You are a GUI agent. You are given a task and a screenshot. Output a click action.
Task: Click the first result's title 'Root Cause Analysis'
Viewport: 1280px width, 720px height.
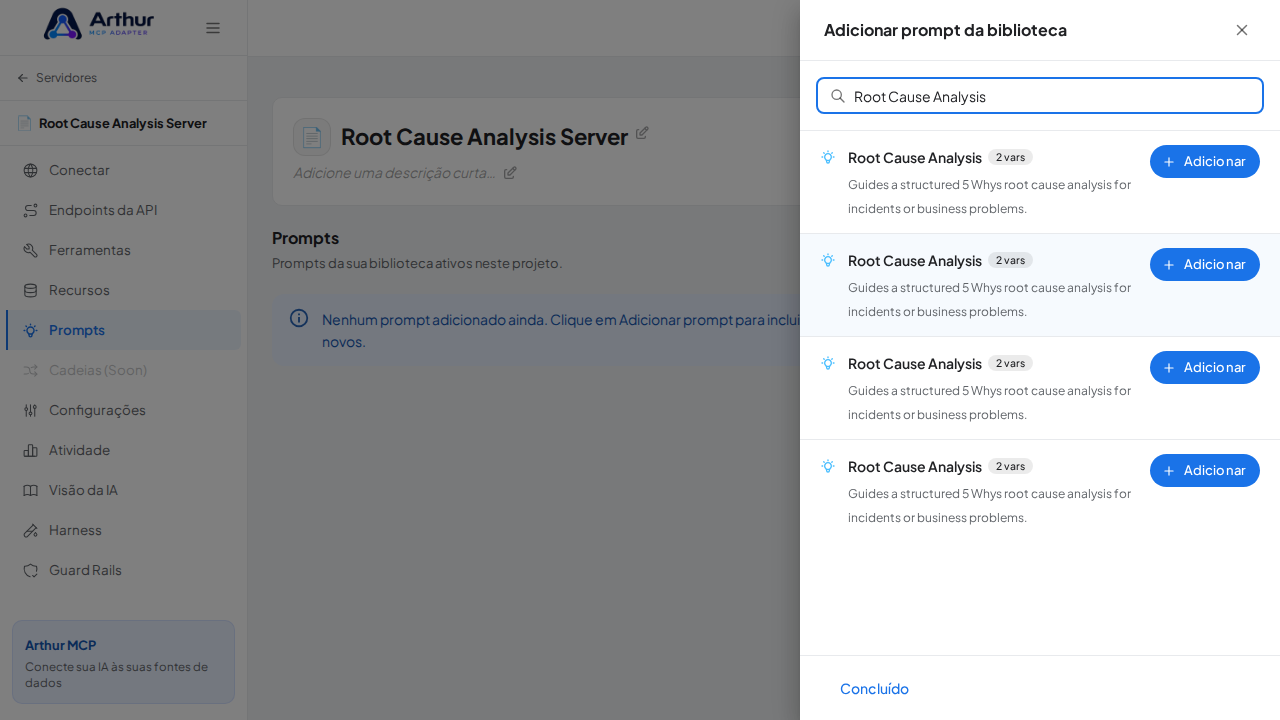[915, 158]
